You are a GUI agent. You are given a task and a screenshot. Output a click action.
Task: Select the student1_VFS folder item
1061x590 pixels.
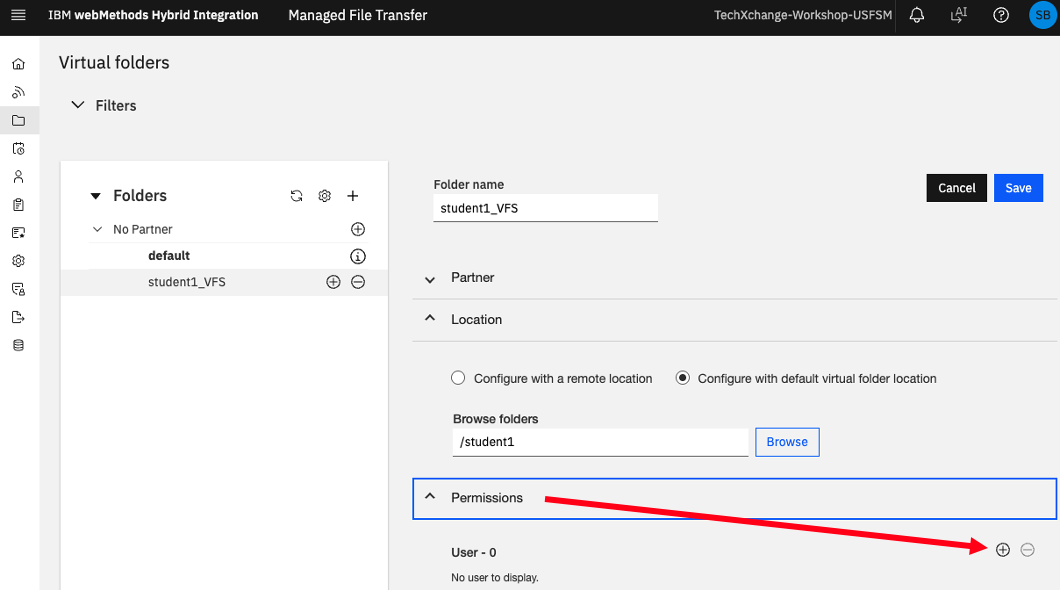(187, 282)
